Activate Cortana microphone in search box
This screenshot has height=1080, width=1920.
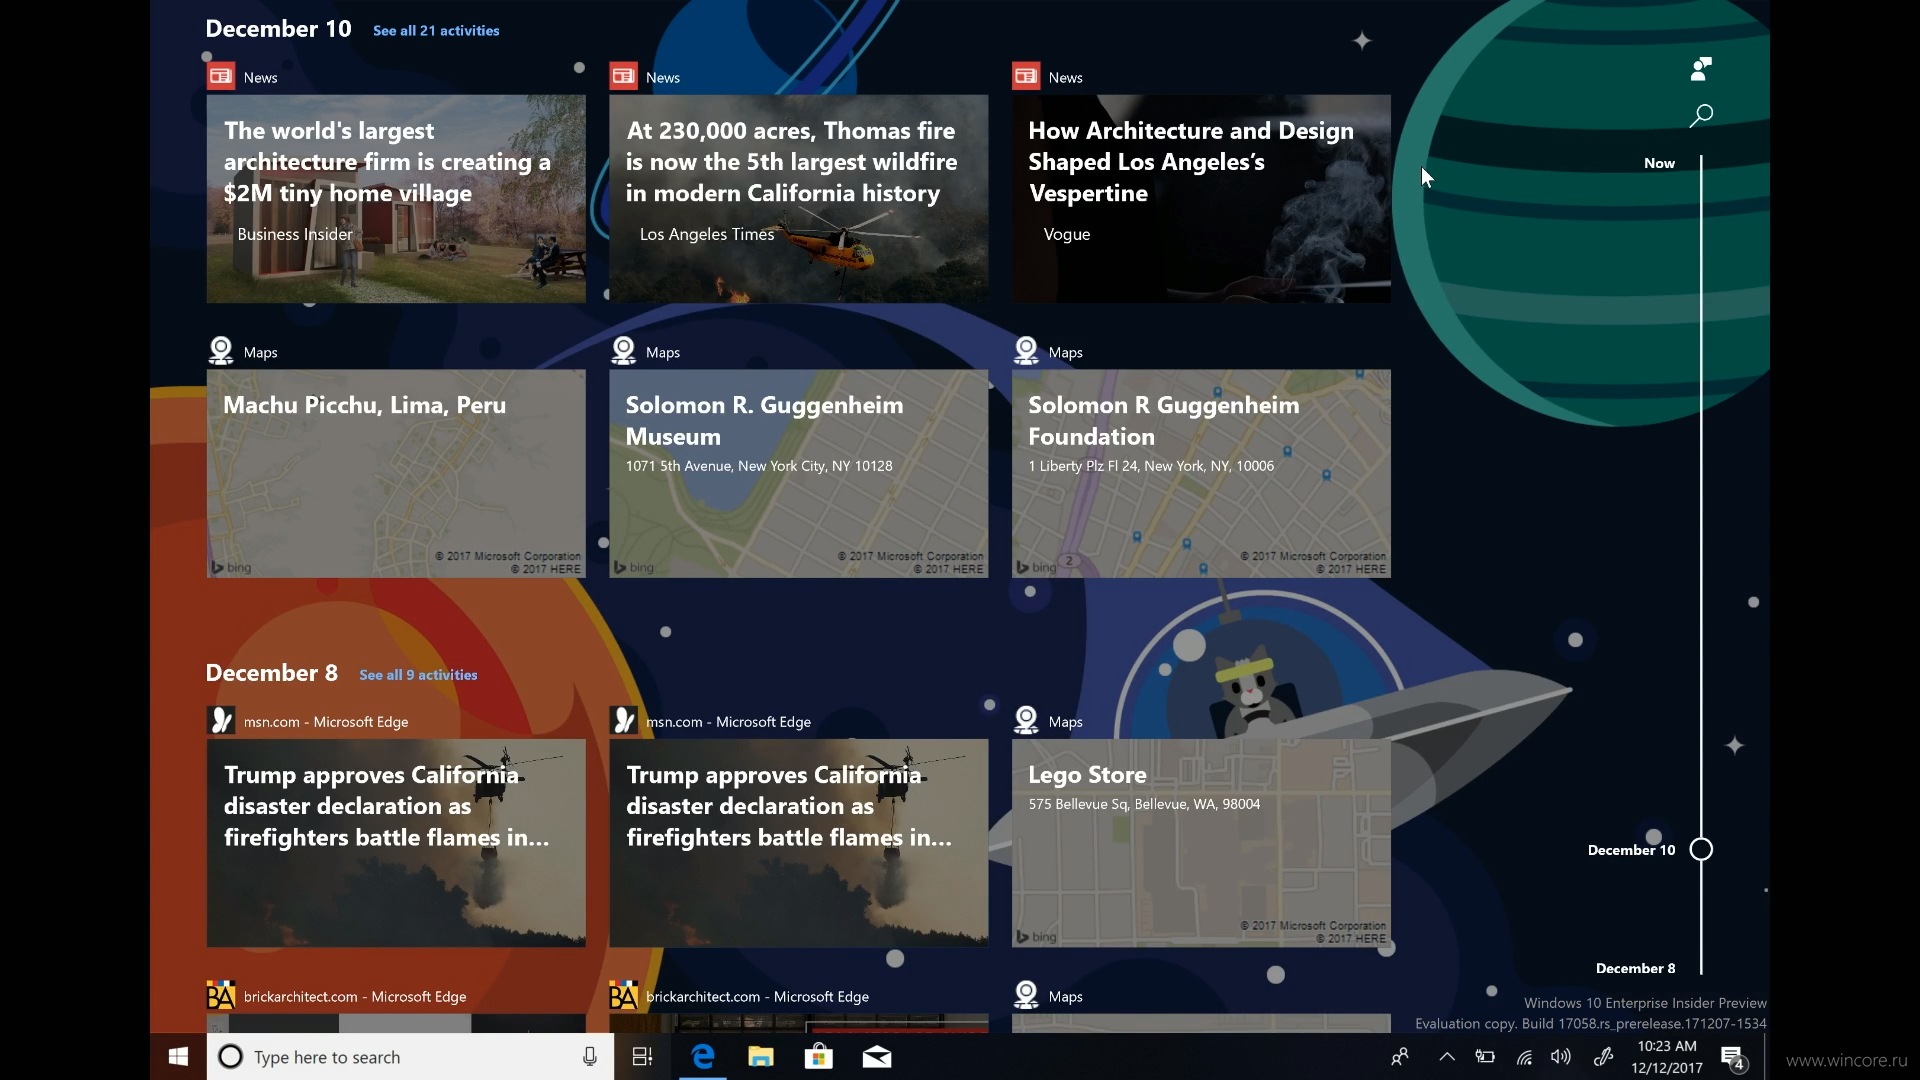[590, 1057]
